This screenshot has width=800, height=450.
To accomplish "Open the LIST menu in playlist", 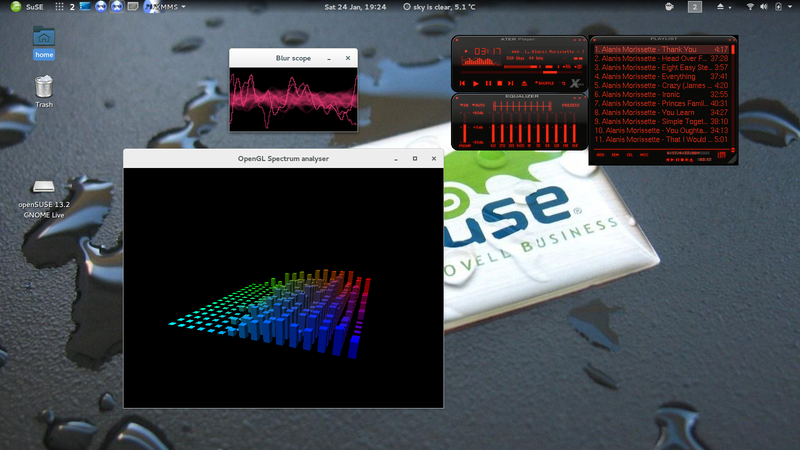I will pyautogui.click(x=721, y=155).
